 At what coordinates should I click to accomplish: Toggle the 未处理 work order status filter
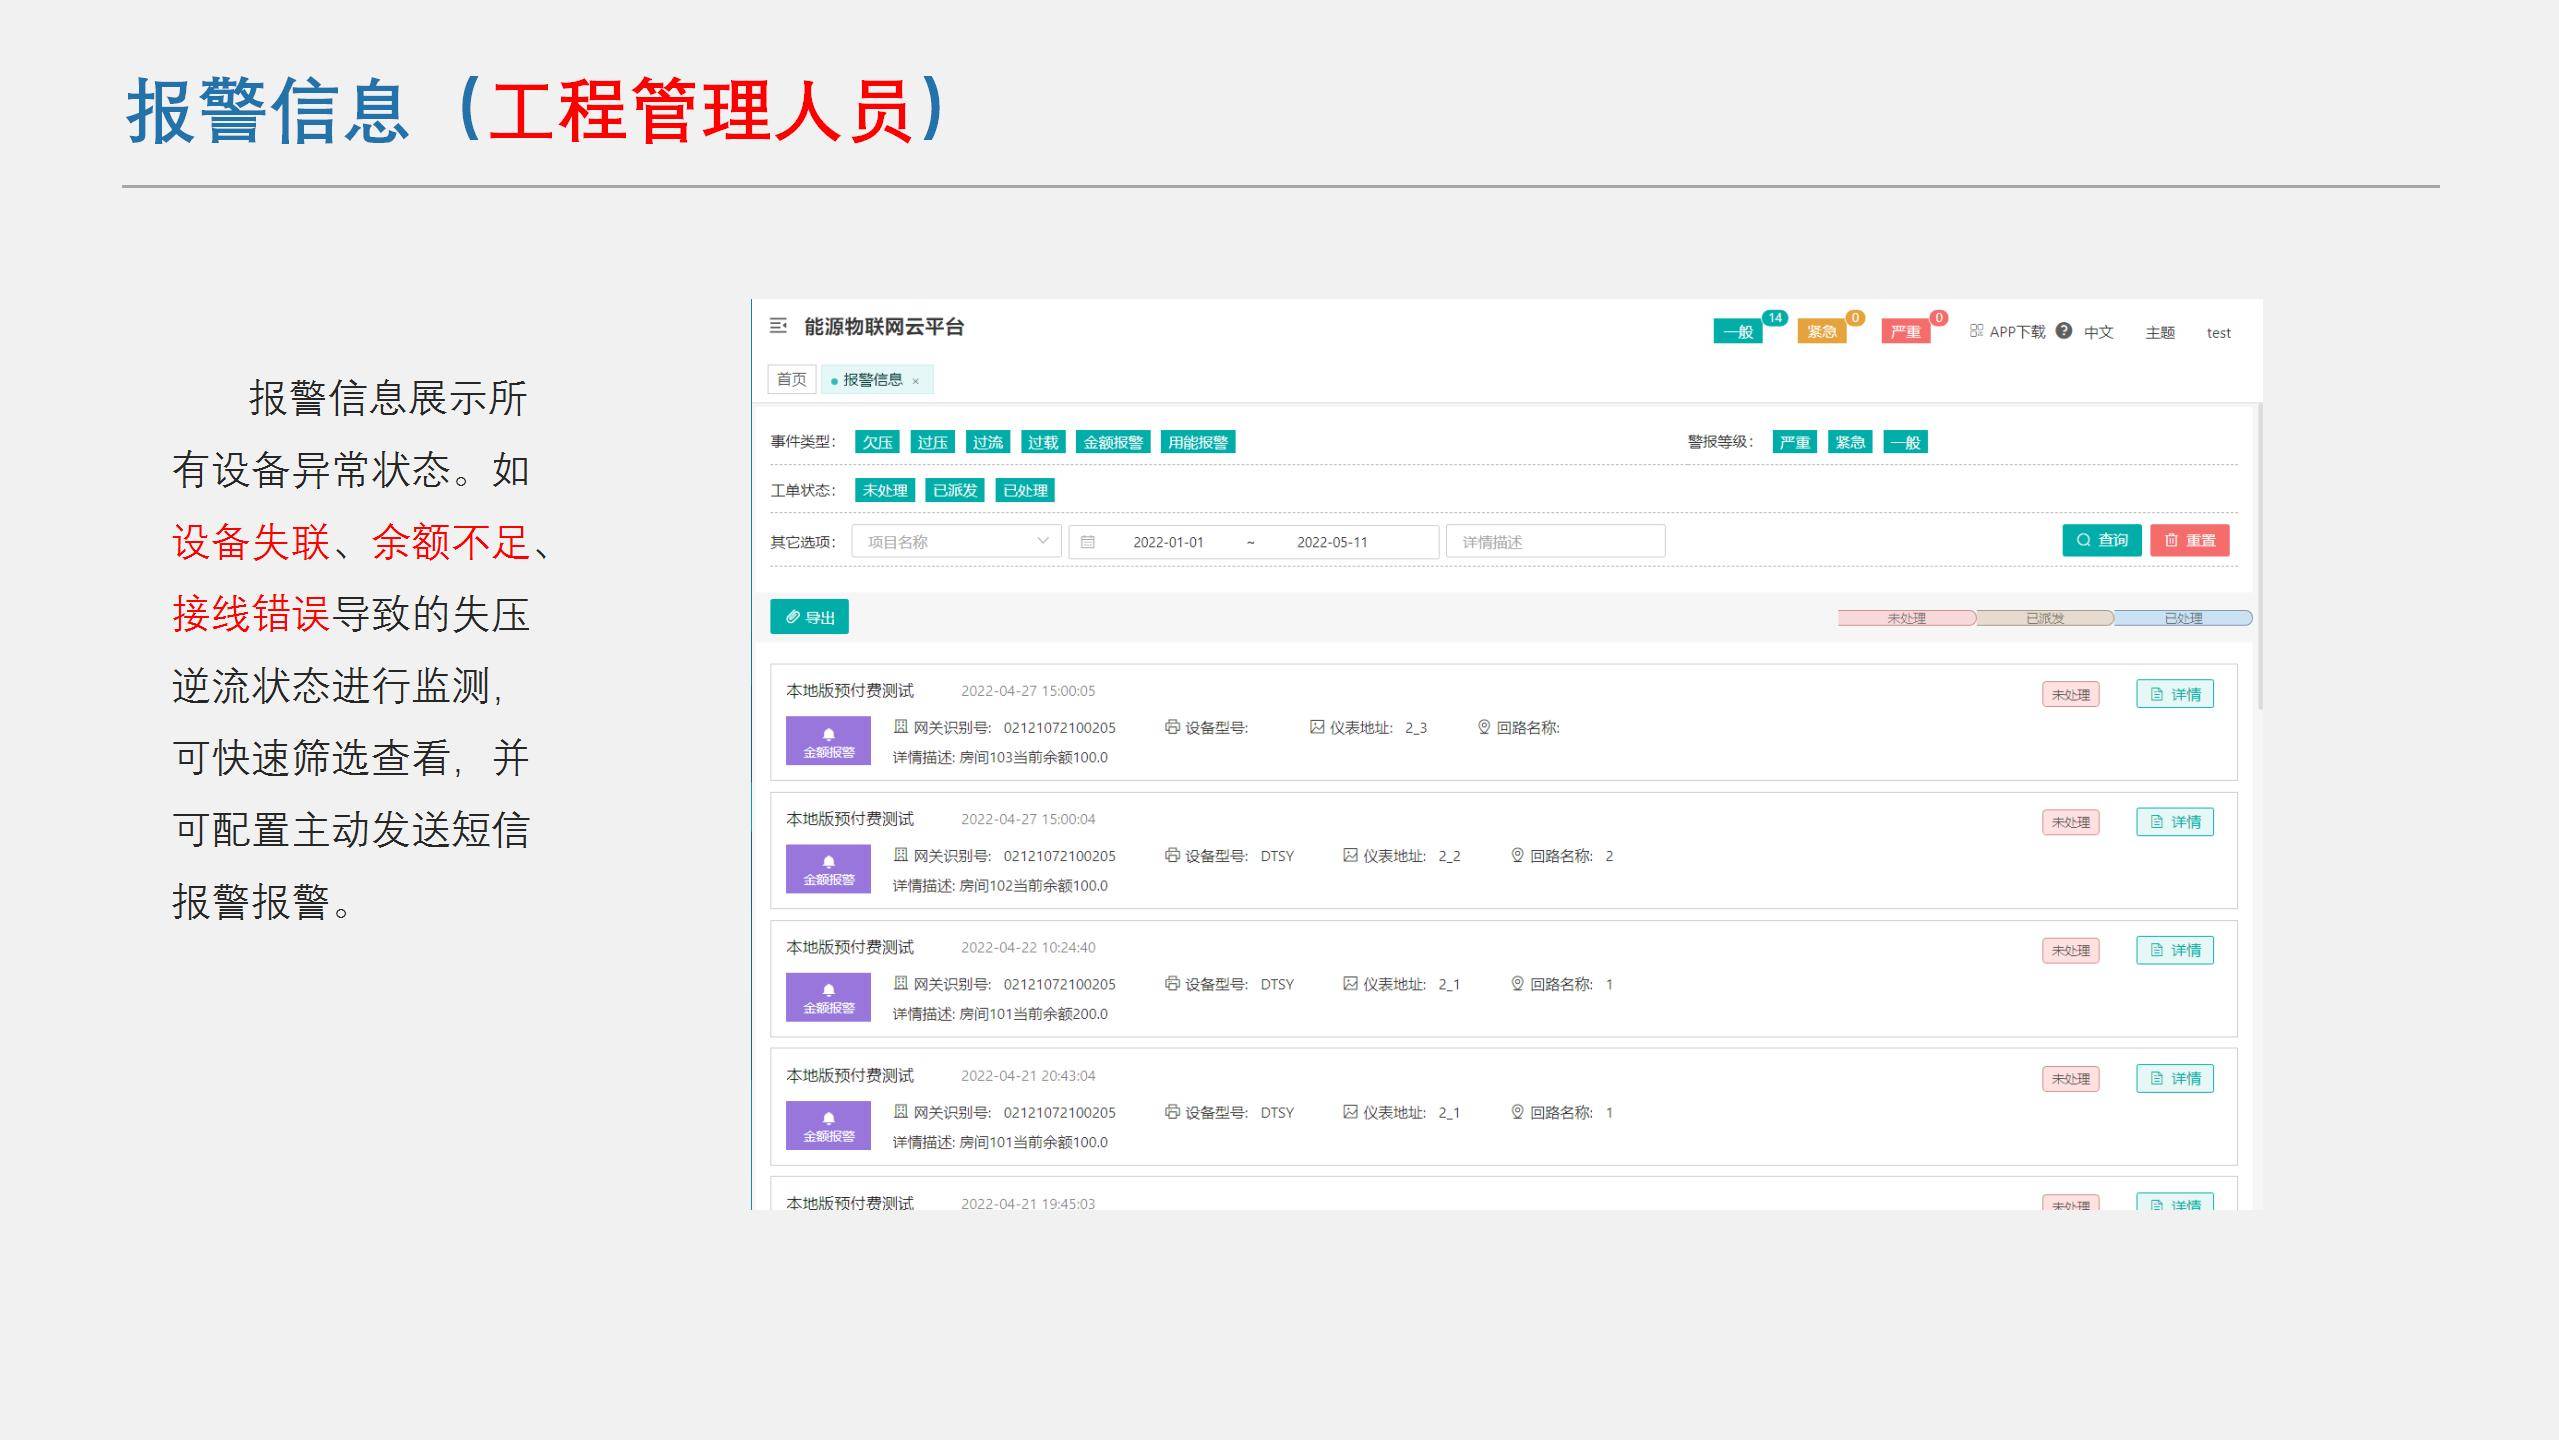pos(885,490)
